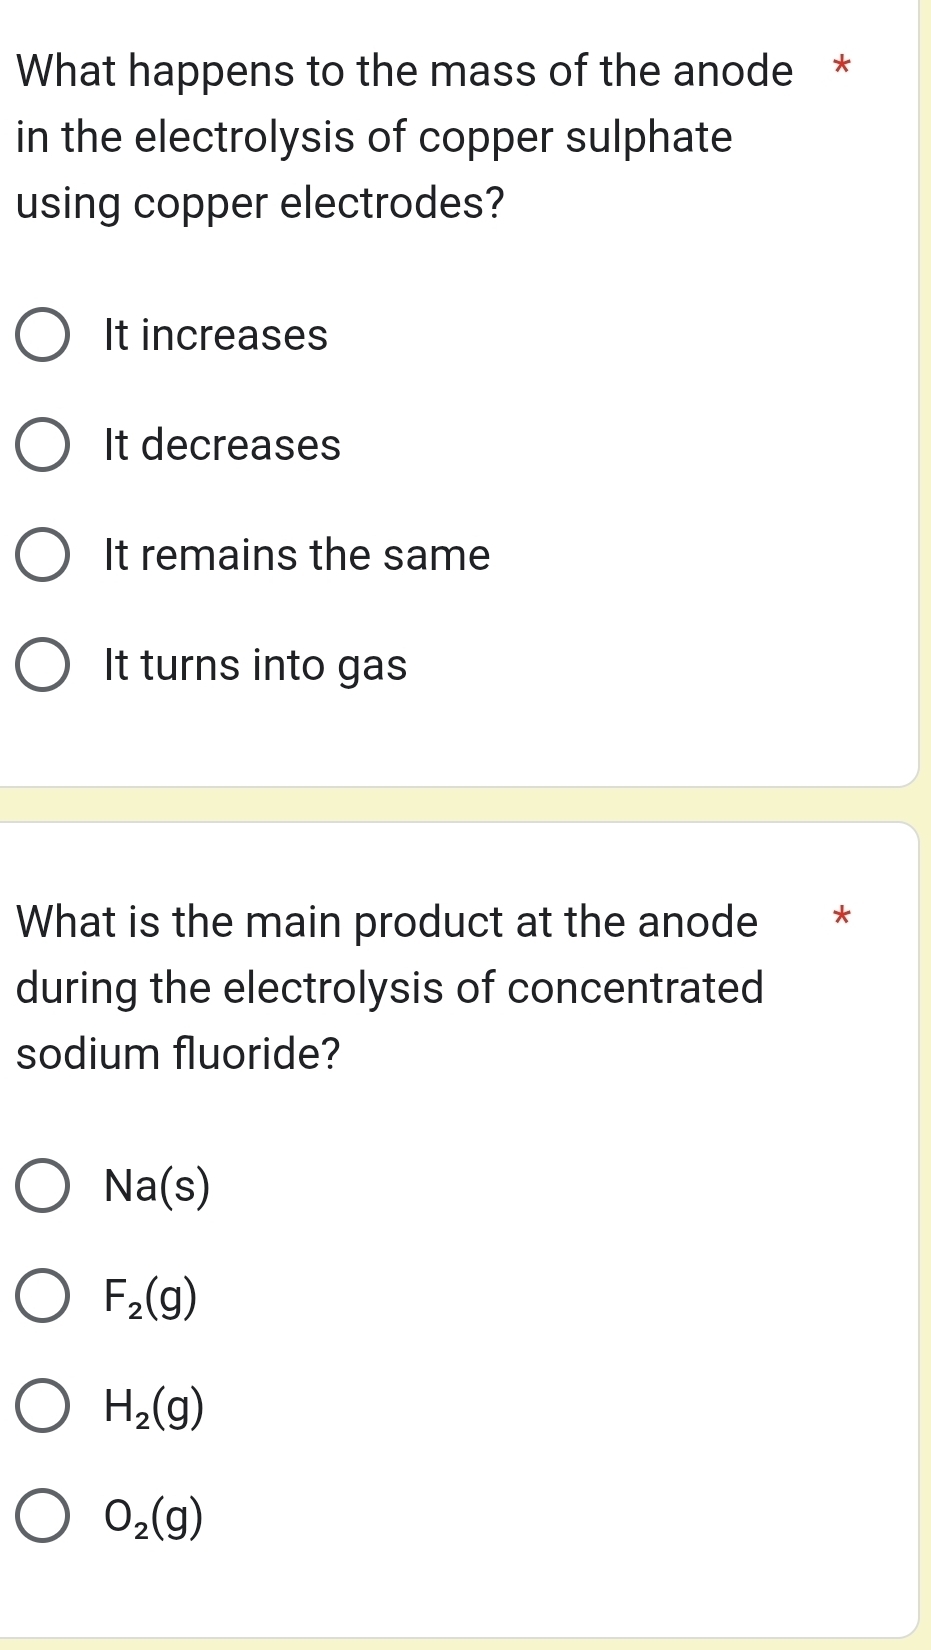Select the Na(s) radio button

coord(43,1187)
